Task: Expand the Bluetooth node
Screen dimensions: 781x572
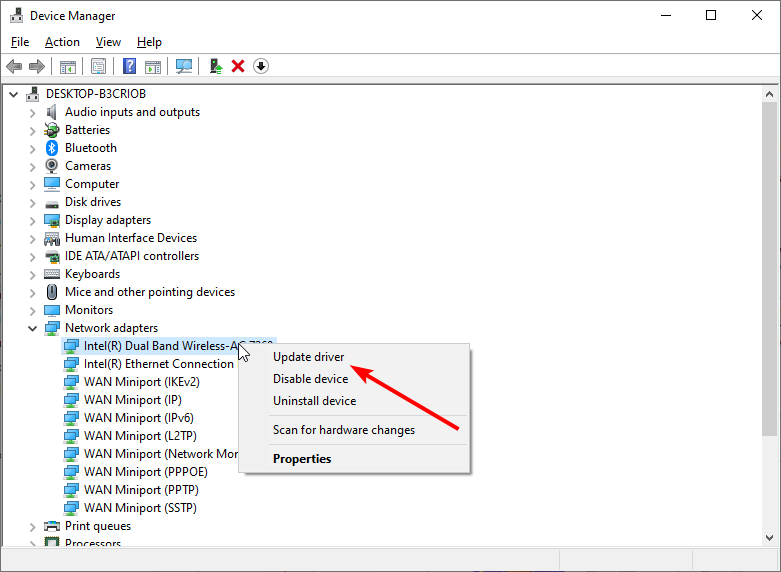Action: click(32, 149)
